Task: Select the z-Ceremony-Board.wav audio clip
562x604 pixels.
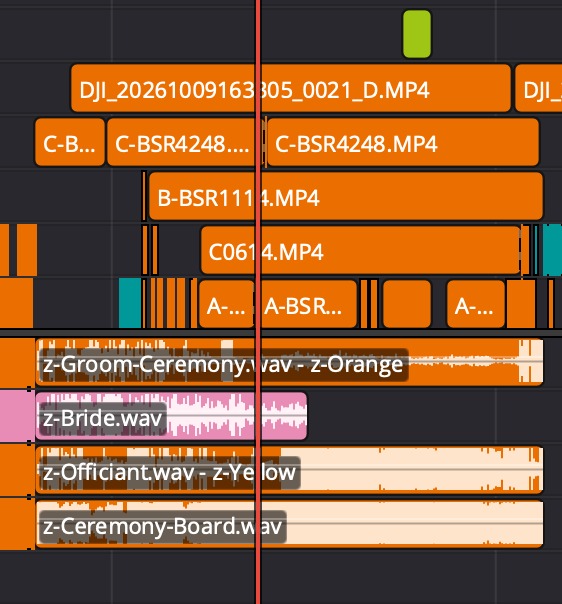Action: [289, 524]
